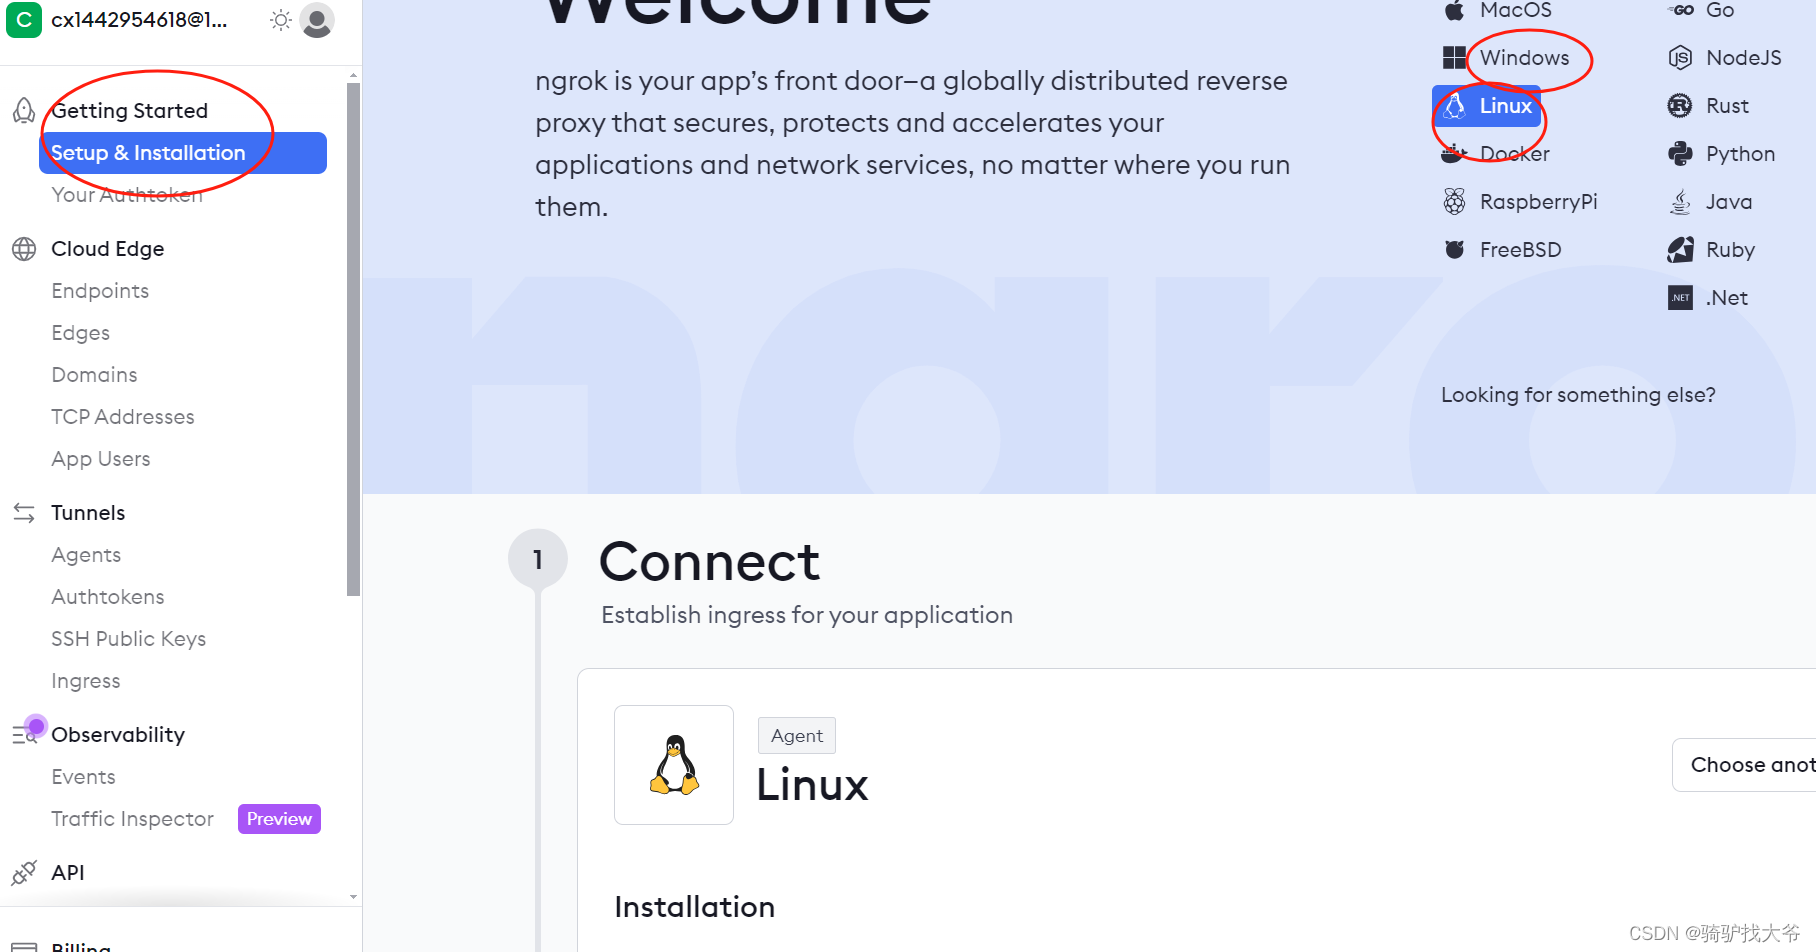Click the Linux penguin icon in platform list
Screen dimensions: 1816x952
click(x=1455, y=106)
